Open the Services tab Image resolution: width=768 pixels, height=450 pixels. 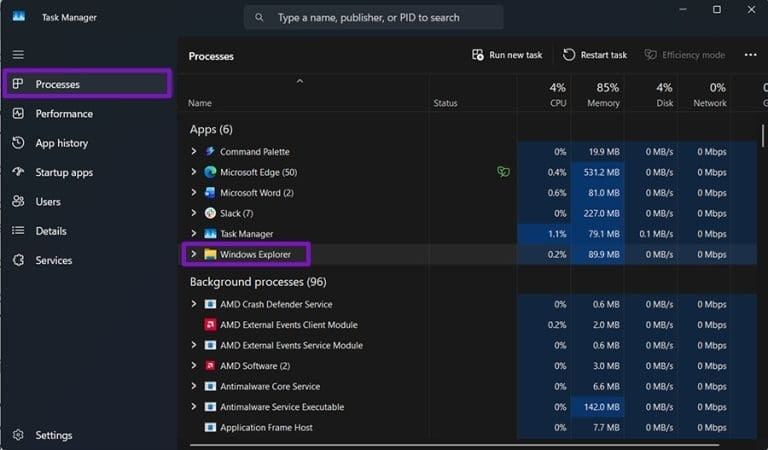(x=88, y=260)
